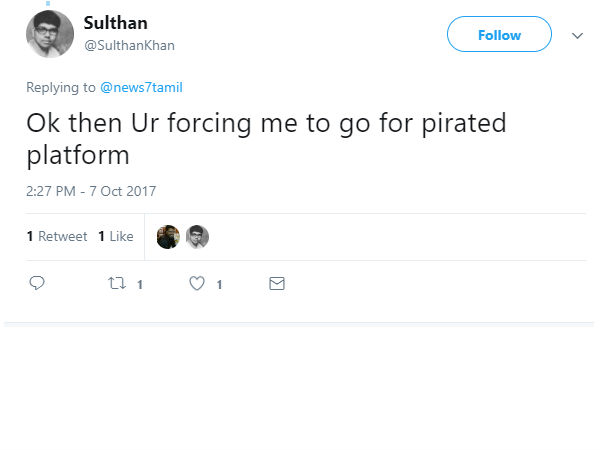Click the 'Replying to' label
600x450 pixels.
(x=61, y=88)
